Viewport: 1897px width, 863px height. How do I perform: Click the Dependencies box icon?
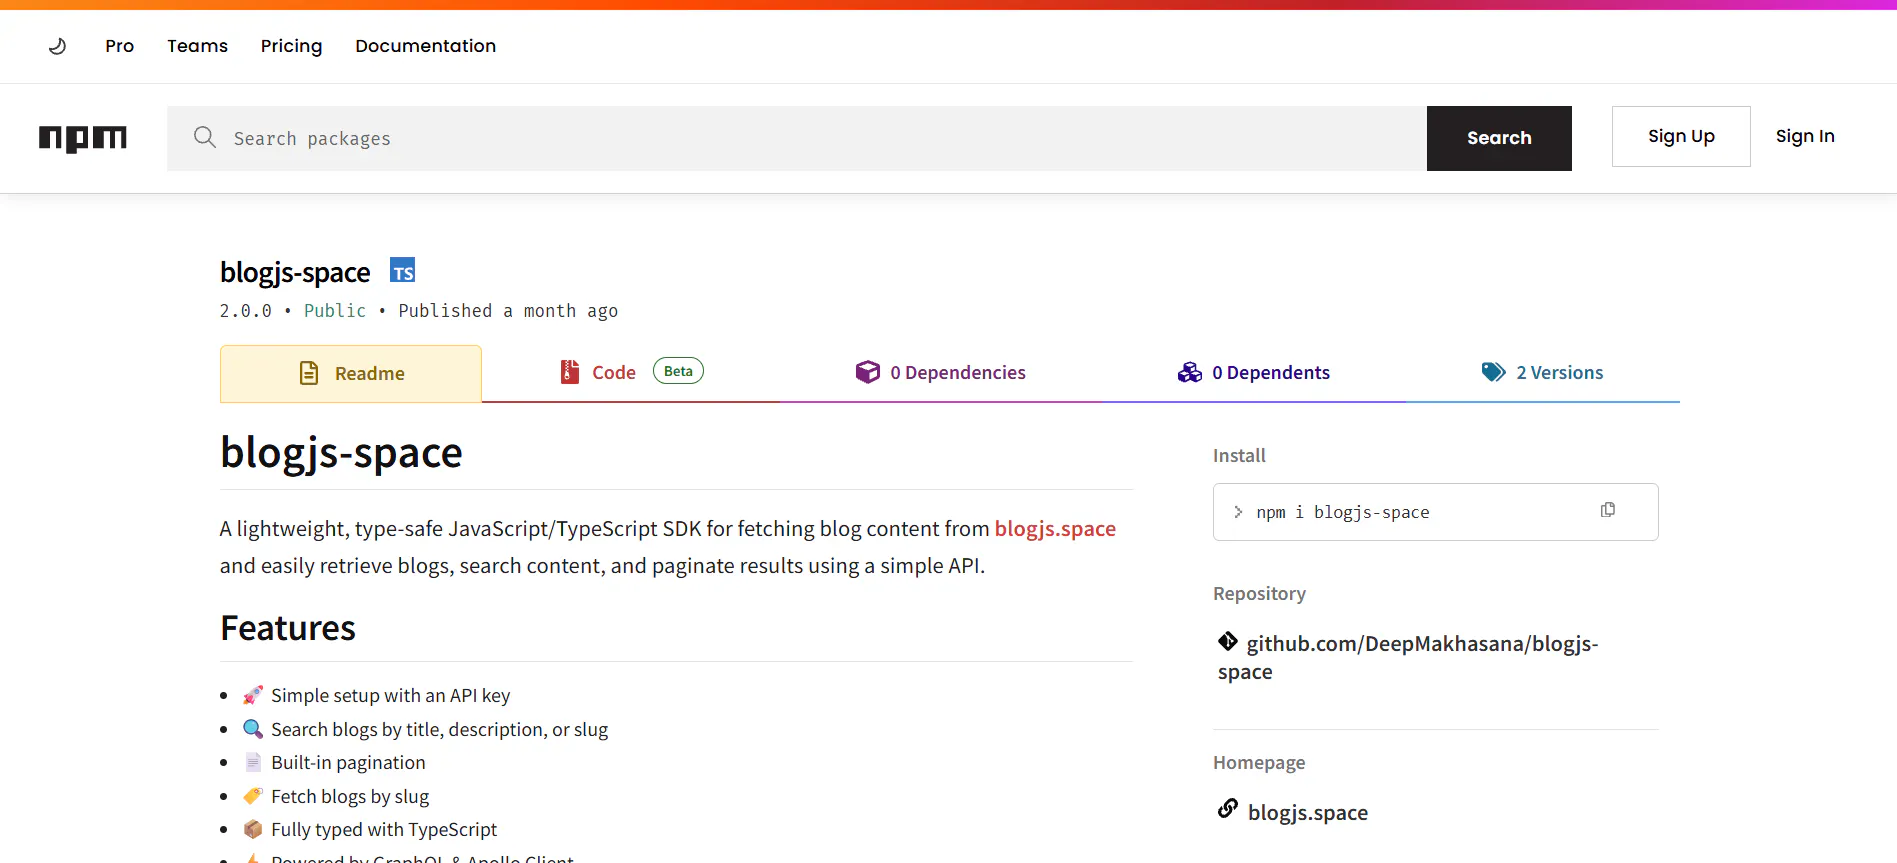(868, 372)
